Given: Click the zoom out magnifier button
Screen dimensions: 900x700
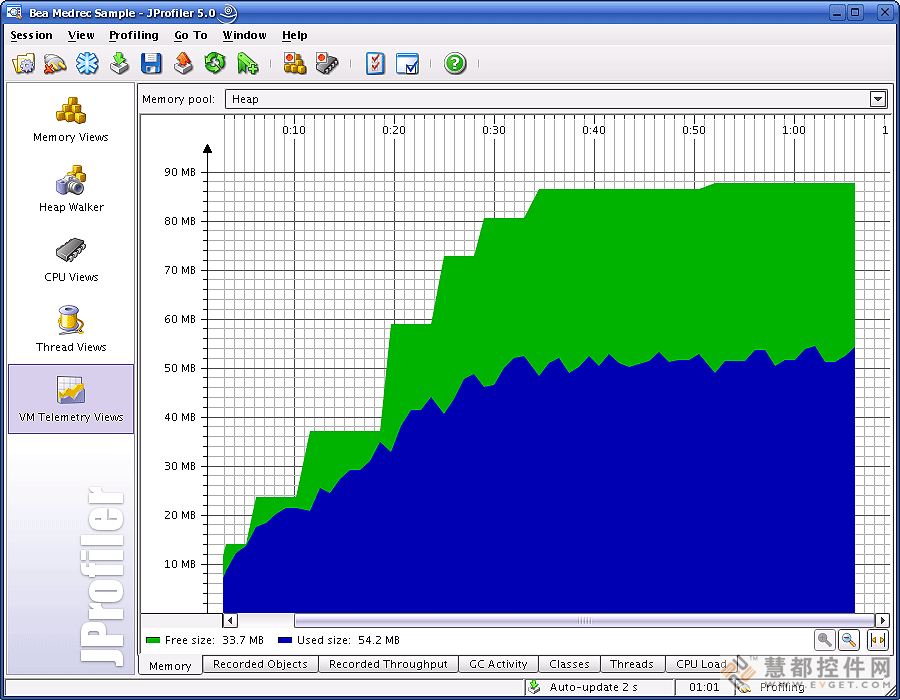Looking at the screenshot, I should point(848,640).
